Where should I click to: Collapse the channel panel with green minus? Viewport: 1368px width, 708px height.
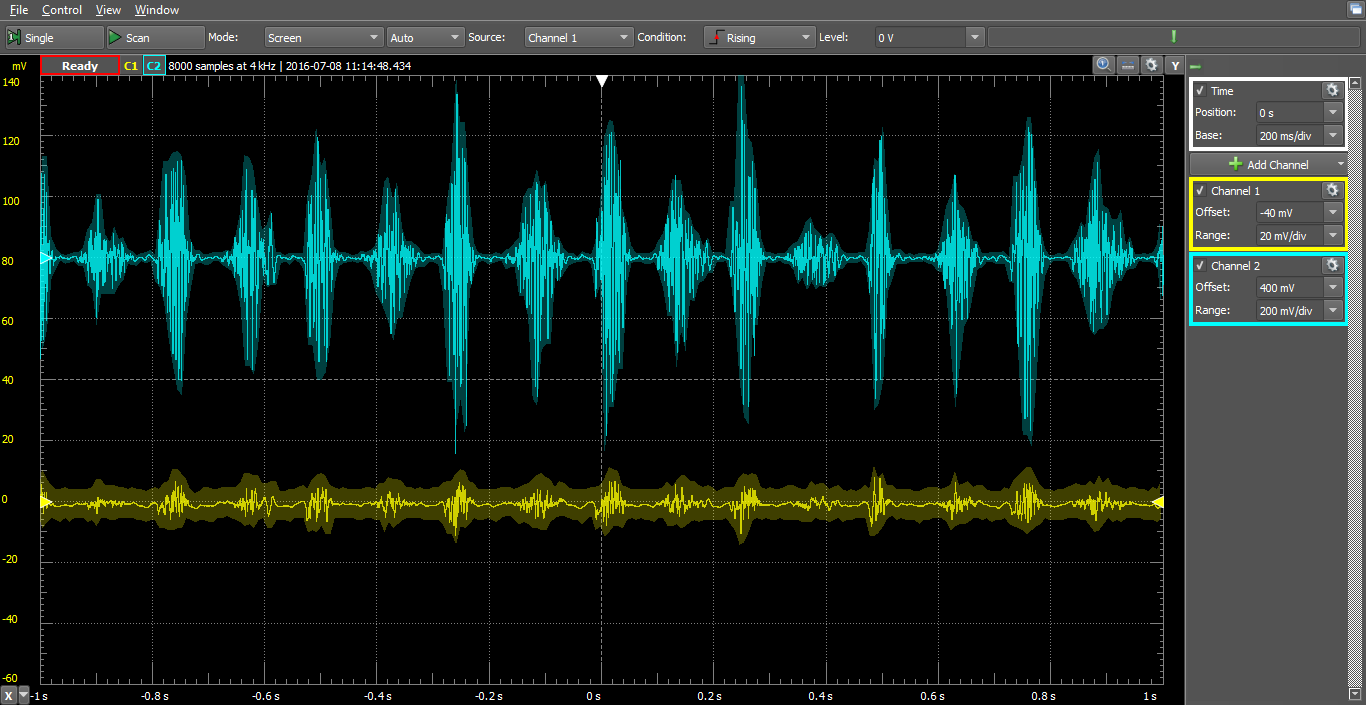point(1195,67)
